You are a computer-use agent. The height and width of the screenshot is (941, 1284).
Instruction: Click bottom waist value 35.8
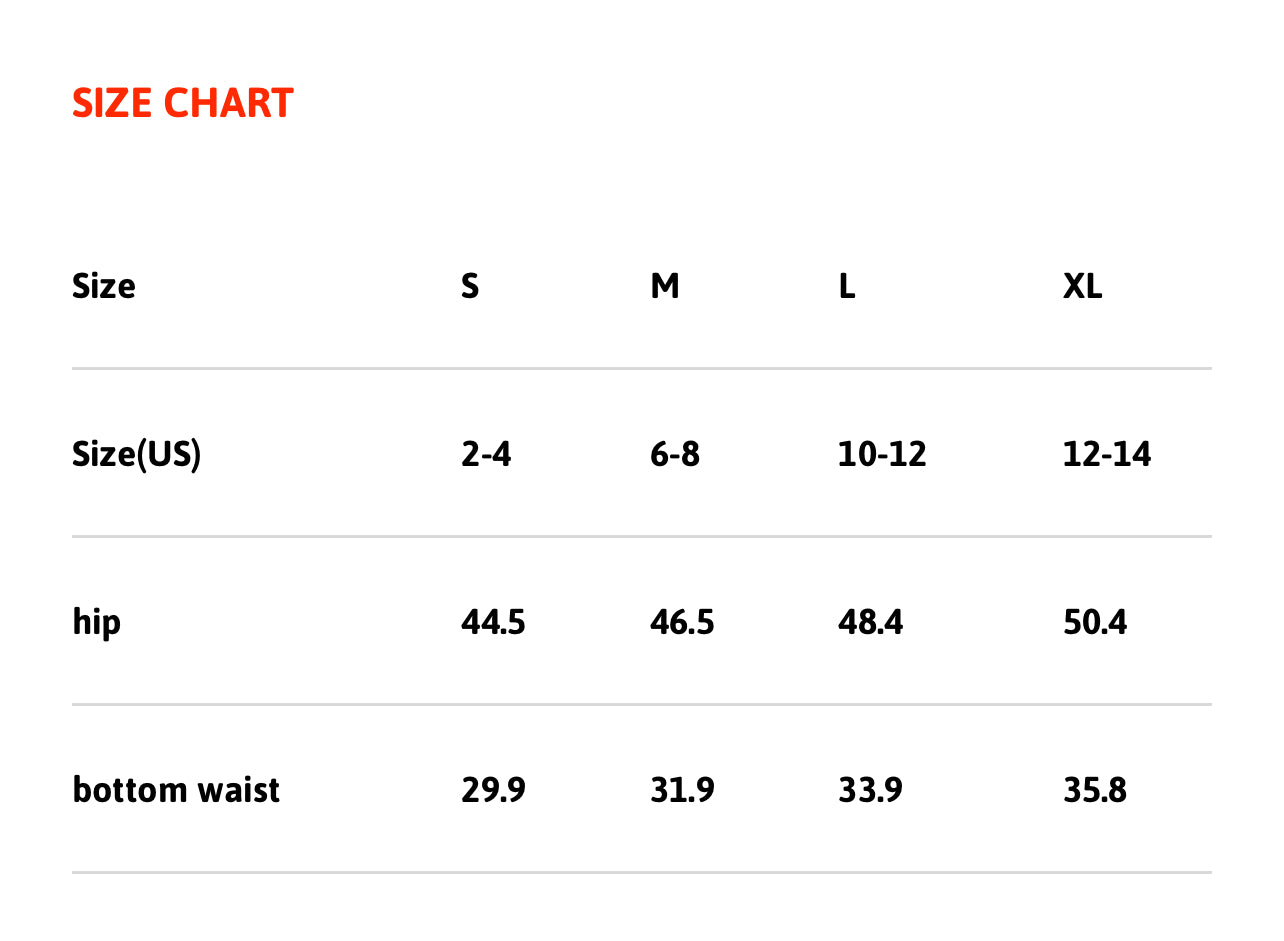pyautogui.click(x=1095, y=790)
